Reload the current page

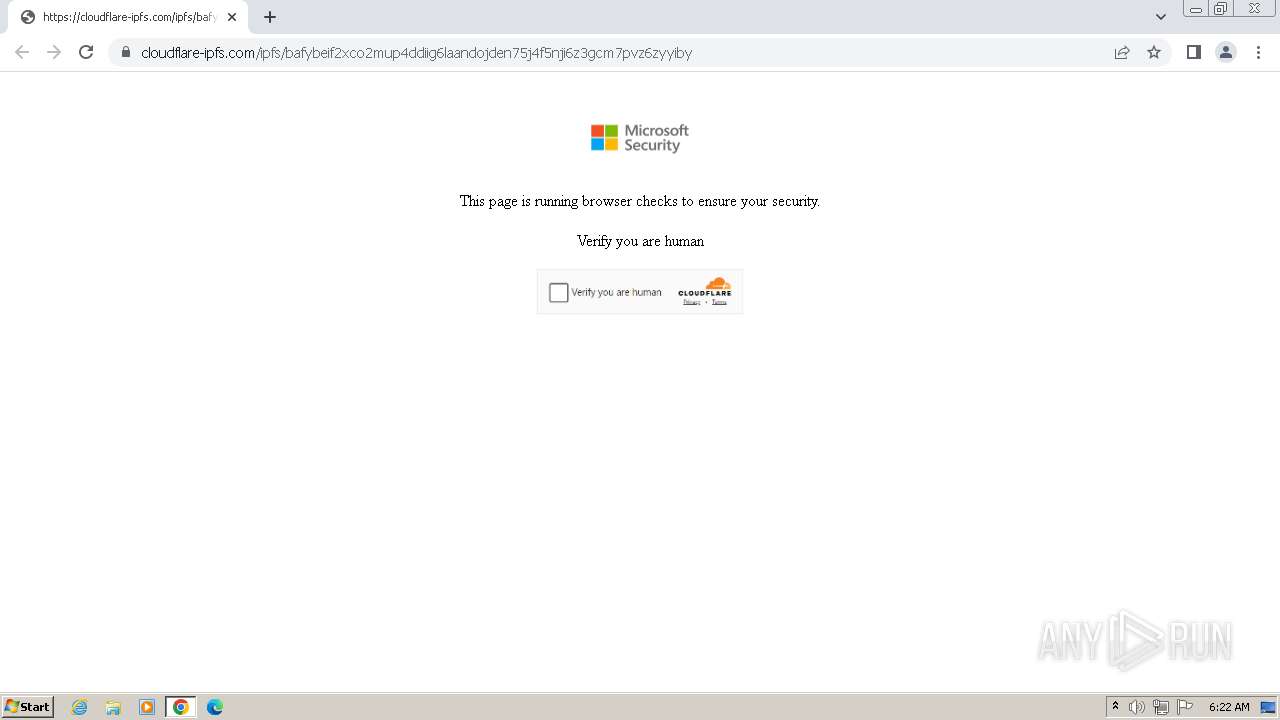click(x=86, y=53)
